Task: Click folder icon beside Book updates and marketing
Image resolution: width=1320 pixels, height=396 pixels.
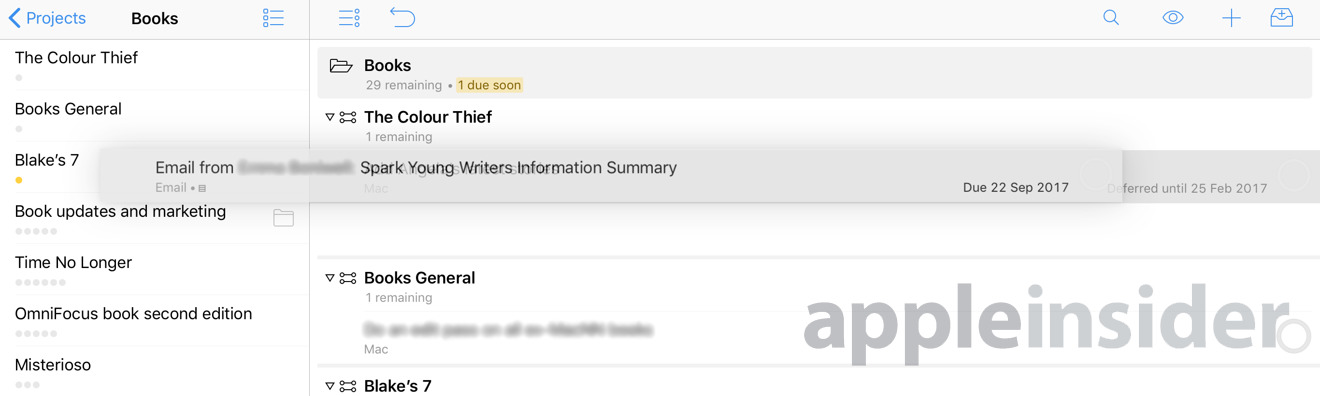Action: (x=284, y=218)
